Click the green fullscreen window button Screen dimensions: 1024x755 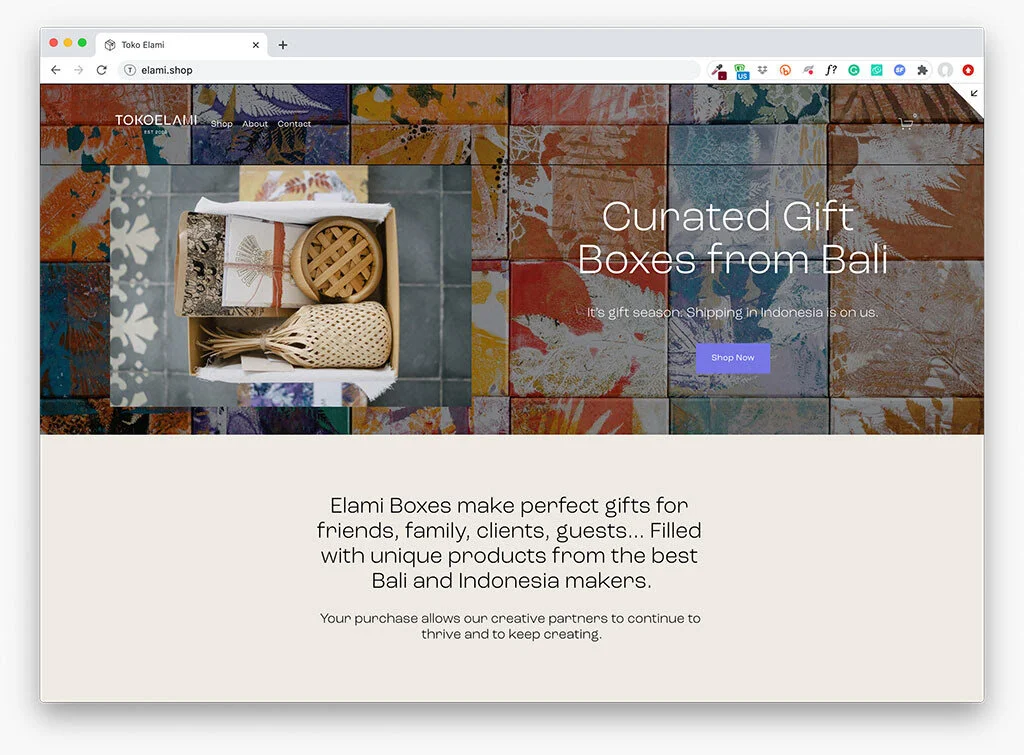(82, 42)
